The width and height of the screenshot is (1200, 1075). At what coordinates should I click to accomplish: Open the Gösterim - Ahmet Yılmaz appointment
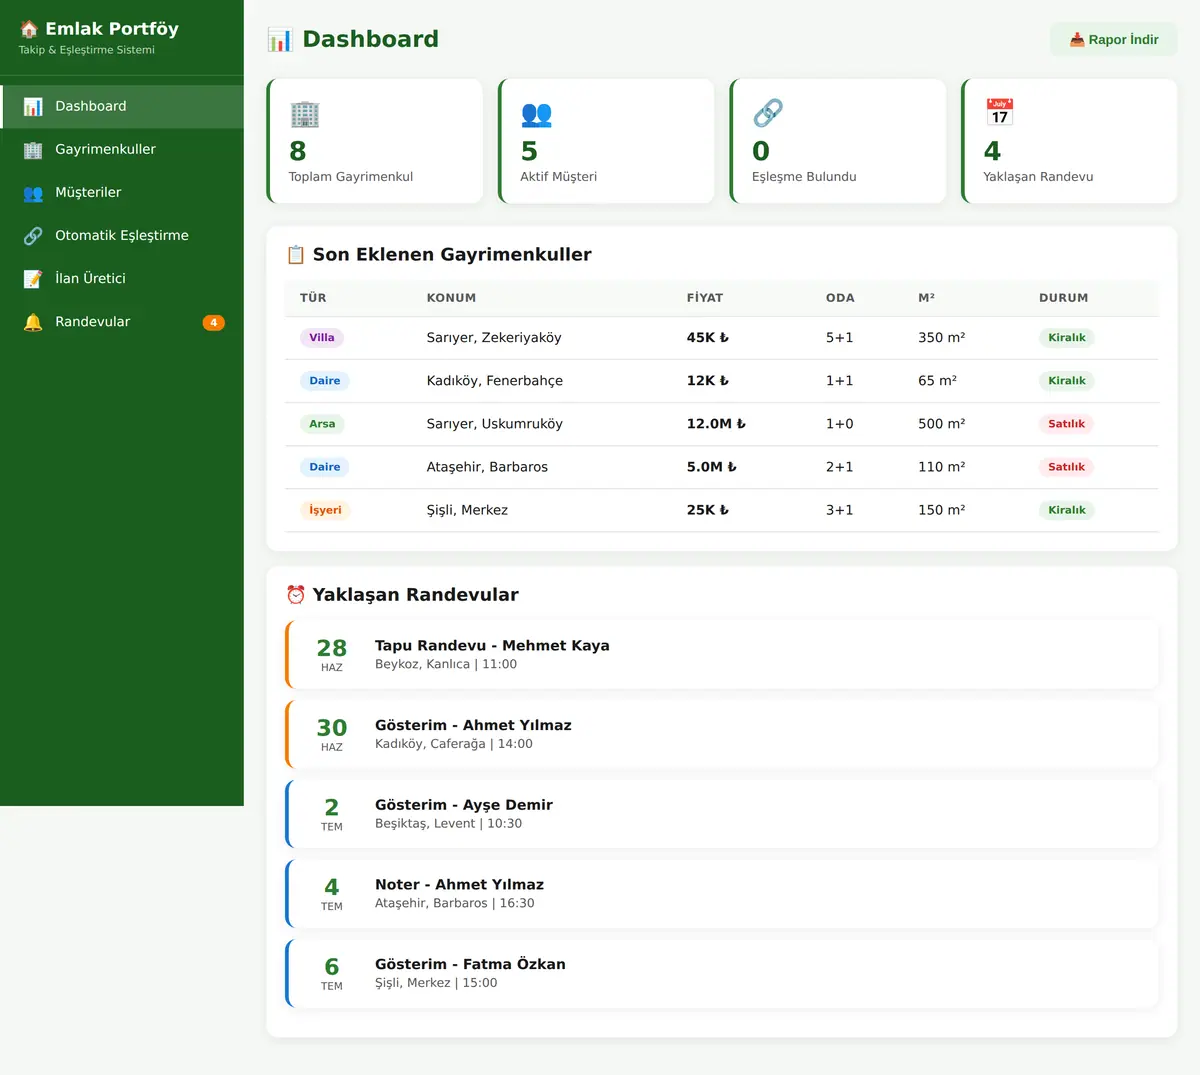pos(722,735)
